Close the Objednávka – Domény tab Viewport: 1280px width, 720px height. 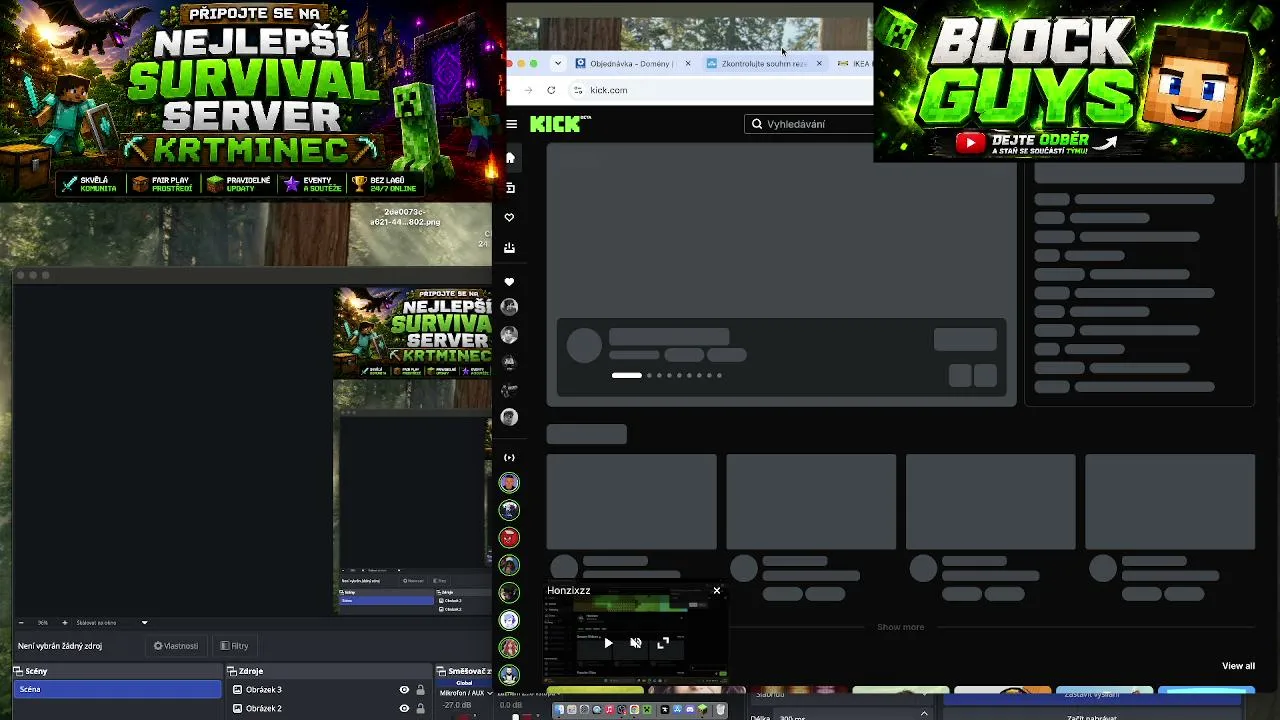(x=688, y=63)
